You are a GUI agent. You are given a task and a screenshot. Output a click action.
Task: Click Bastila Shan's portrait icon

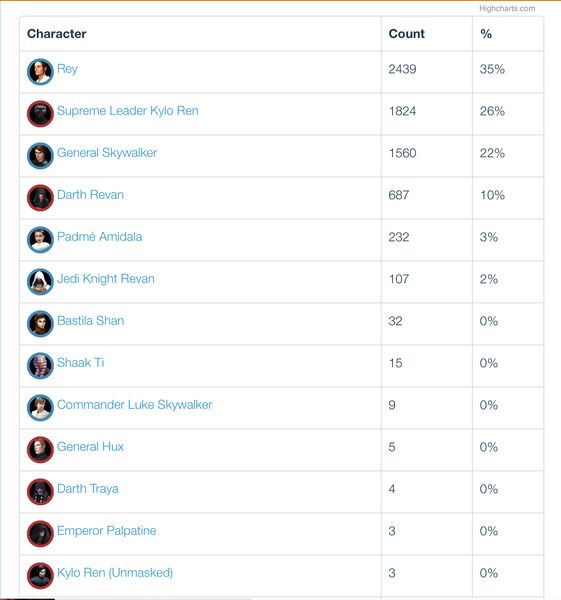[40, 324]
